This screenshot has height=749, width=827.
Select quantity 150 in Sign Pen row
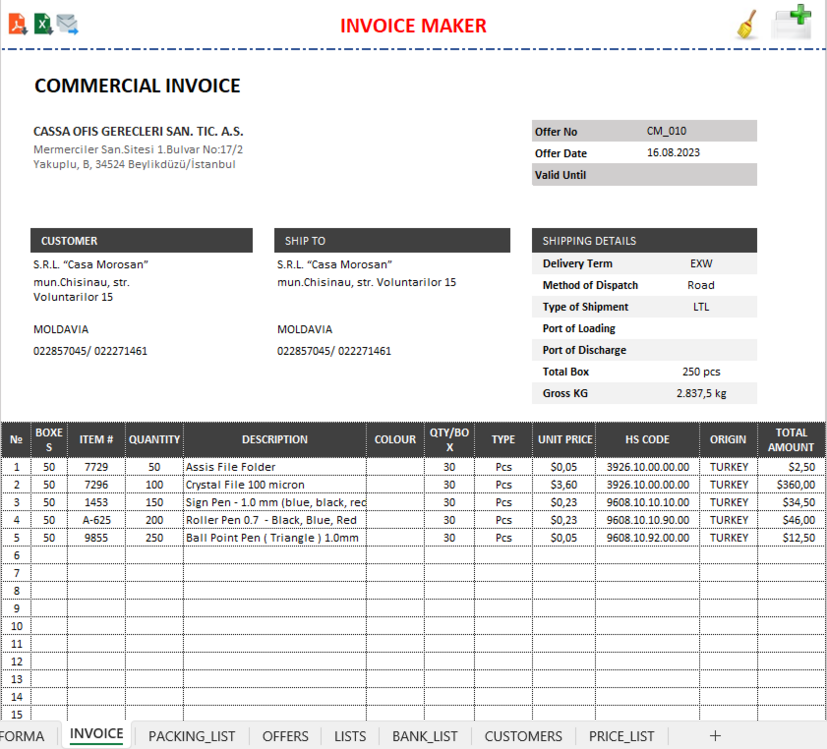(154, 502)
